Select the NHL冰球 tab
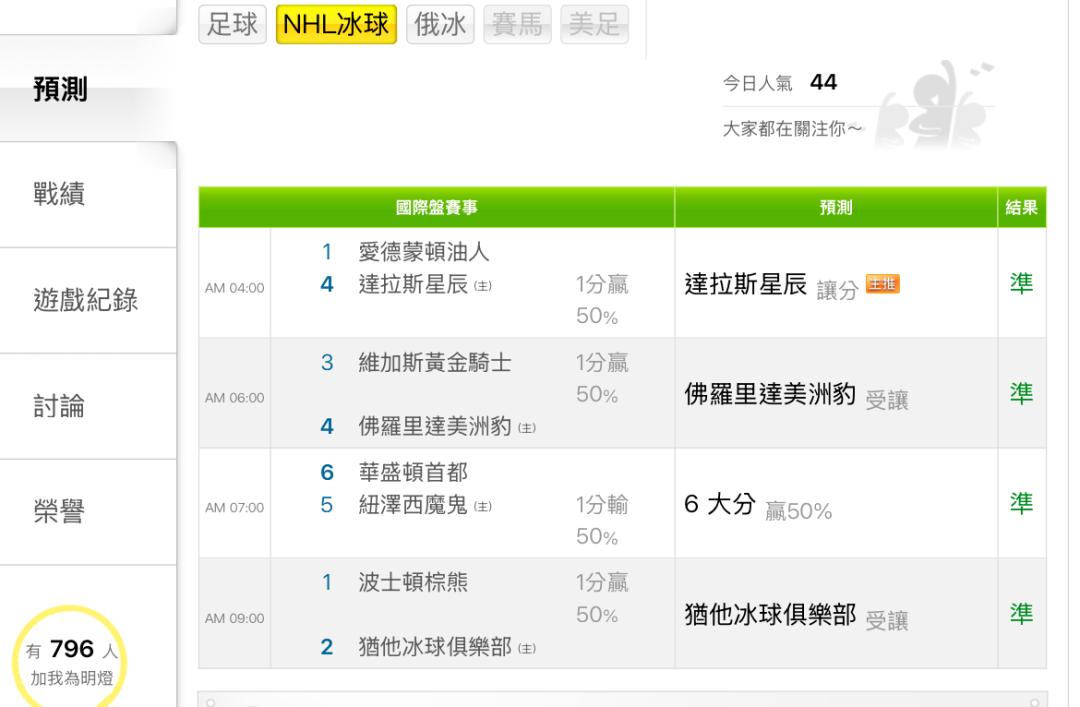The image size is (1080, 707). 336,25
